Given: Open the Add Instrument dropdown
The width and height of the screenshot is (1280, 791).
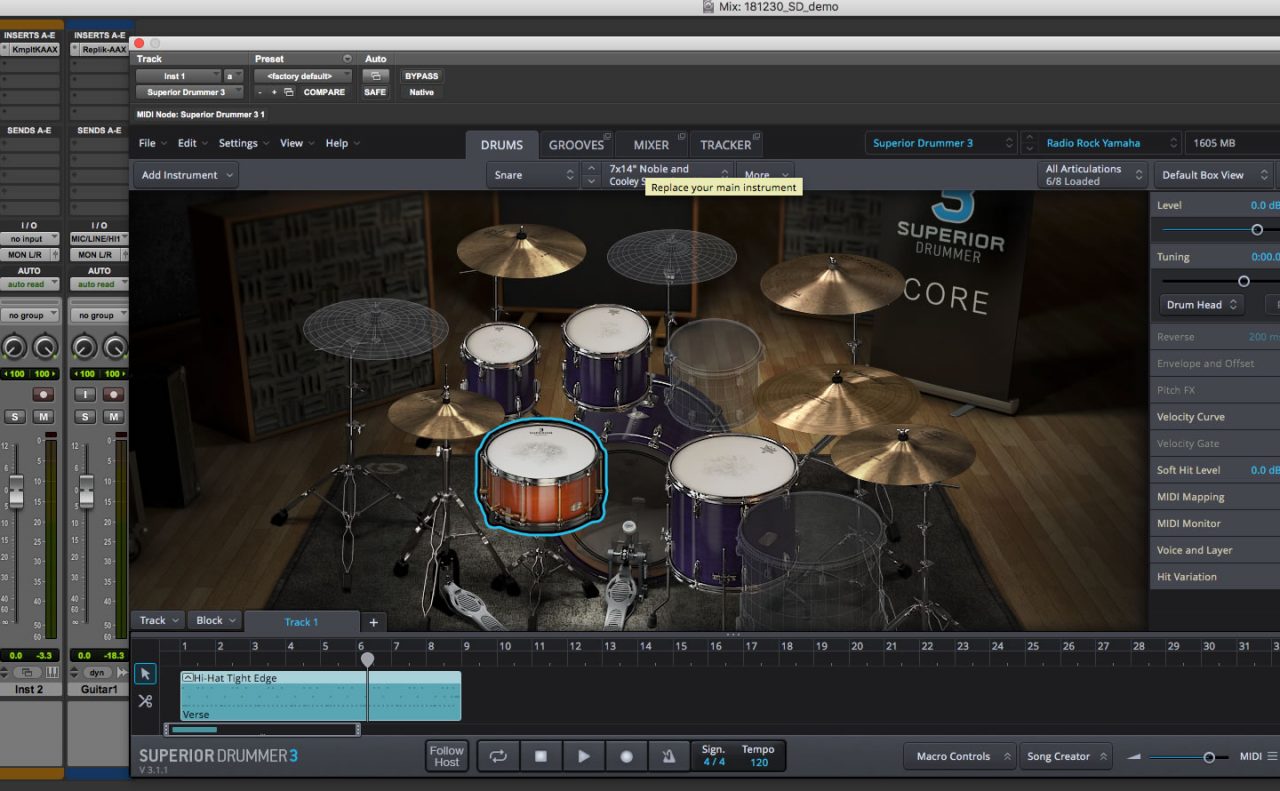Looking at the screenshot, I should click(186, 175).
